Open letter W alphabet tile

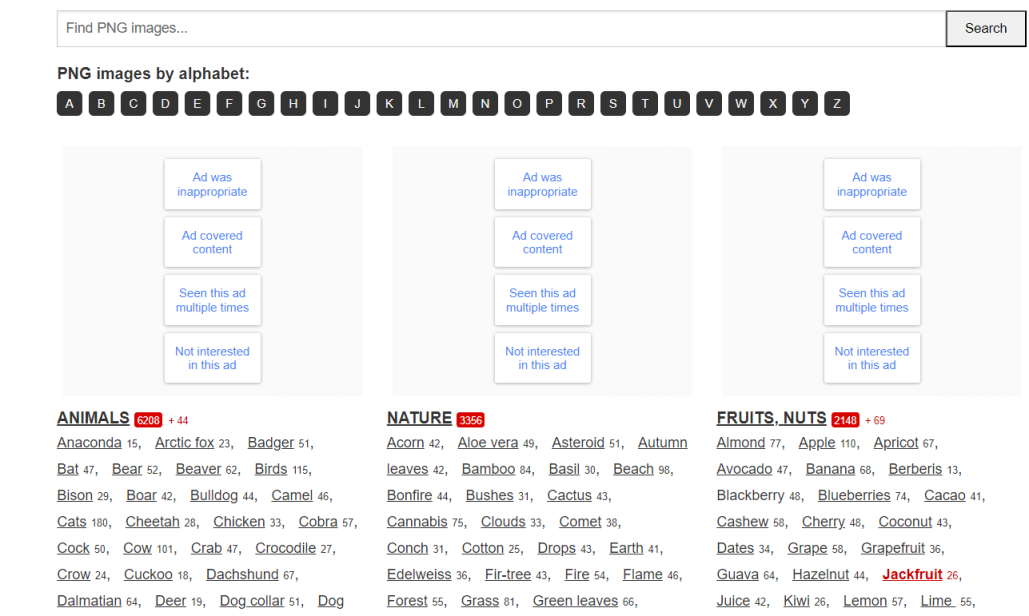(x=741, y=104)
